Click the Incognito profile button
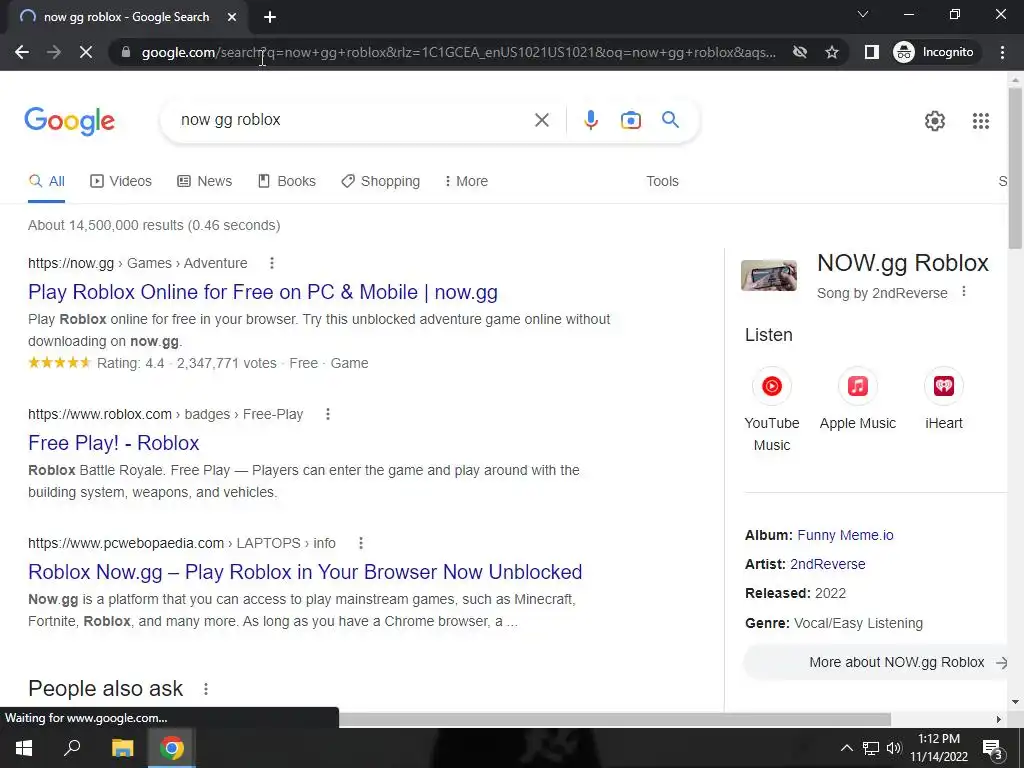Image resolution: width=1024 pixels, height=768 pixels. 934,52
